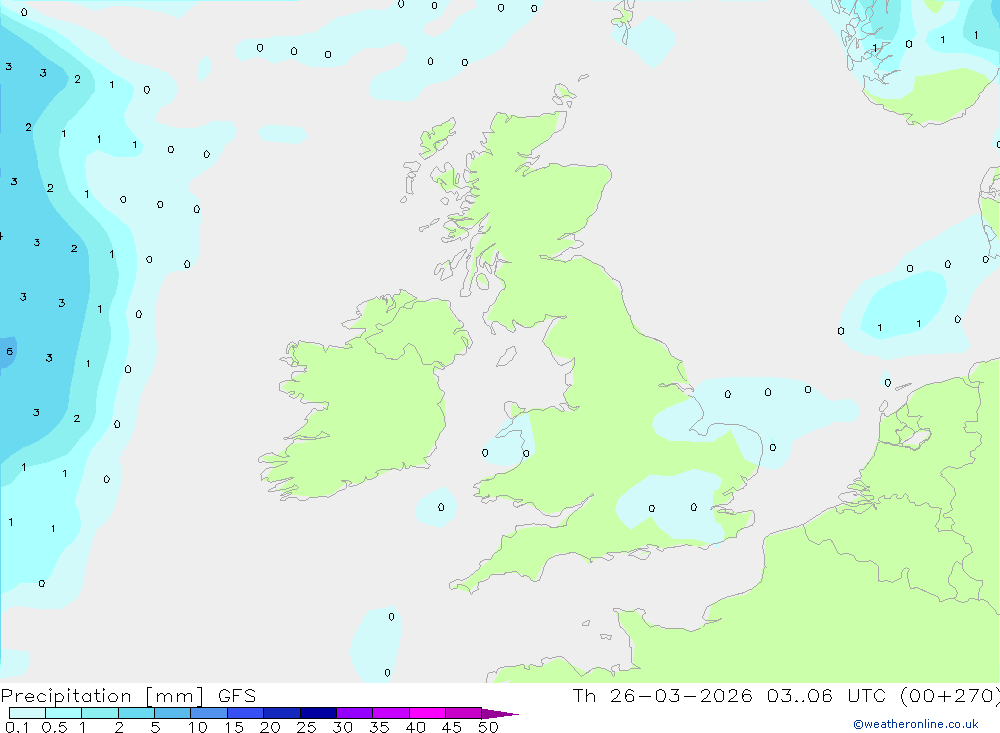
Task: Click the over-50 mm arrow at legend end
Action: [500, 714]
